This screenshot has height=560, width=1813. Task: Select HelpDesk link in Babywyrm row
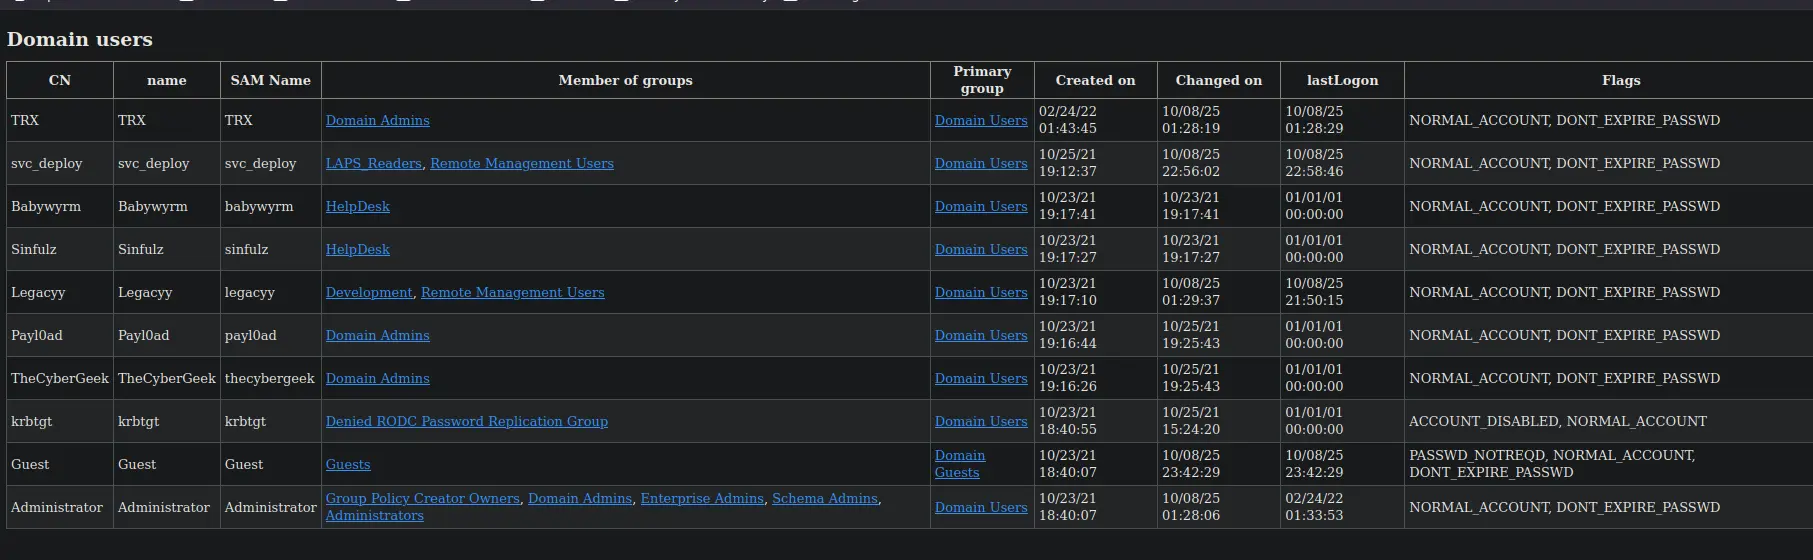coord(357,206)
